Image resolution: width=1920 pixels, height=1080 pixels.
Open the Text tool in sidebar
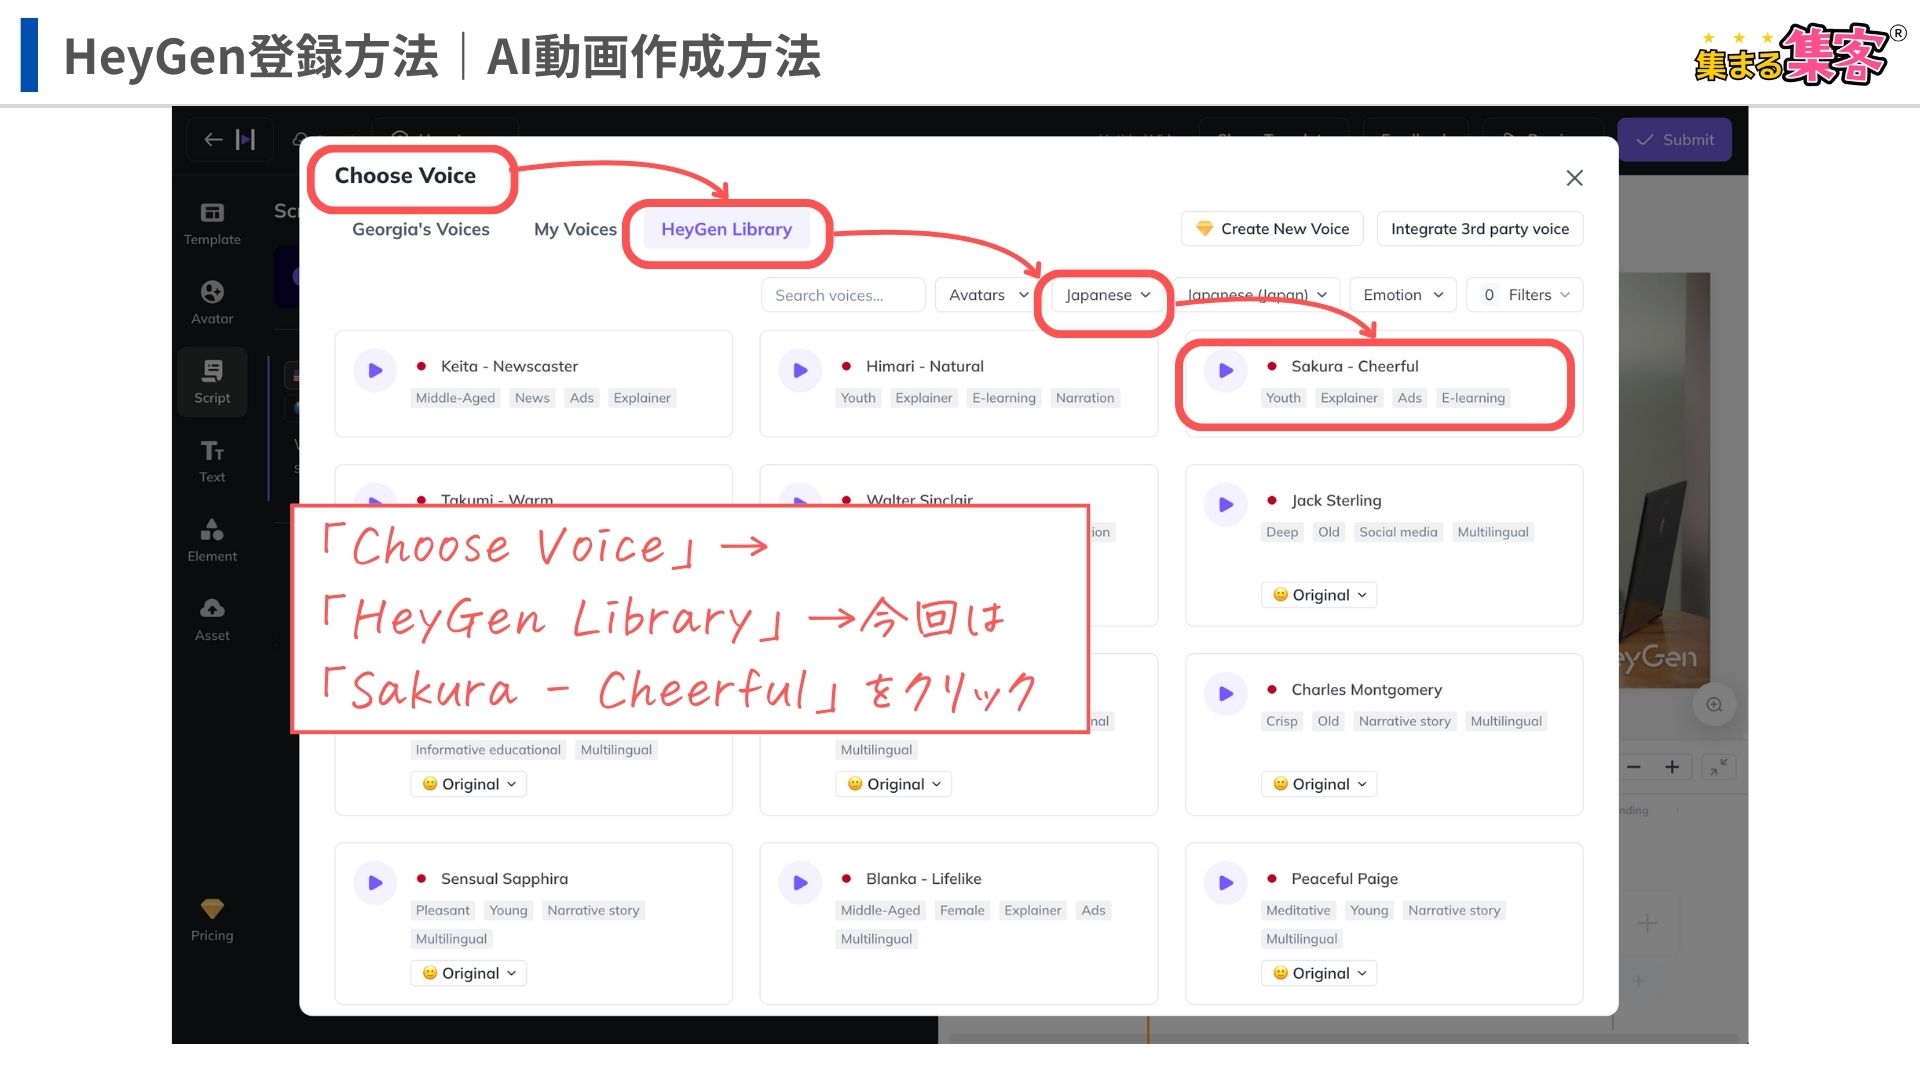point(212,460)
